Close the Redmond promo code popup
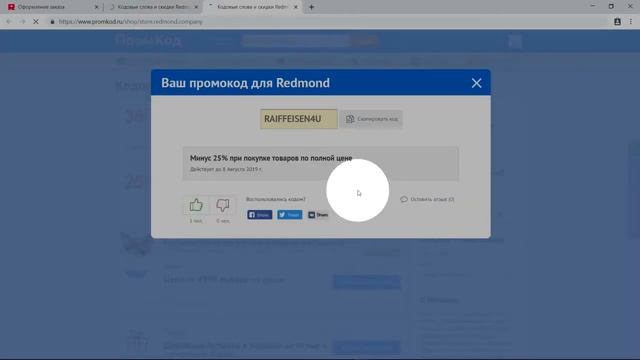The height and width of the screenshot is (360, 640). (476, 83)
